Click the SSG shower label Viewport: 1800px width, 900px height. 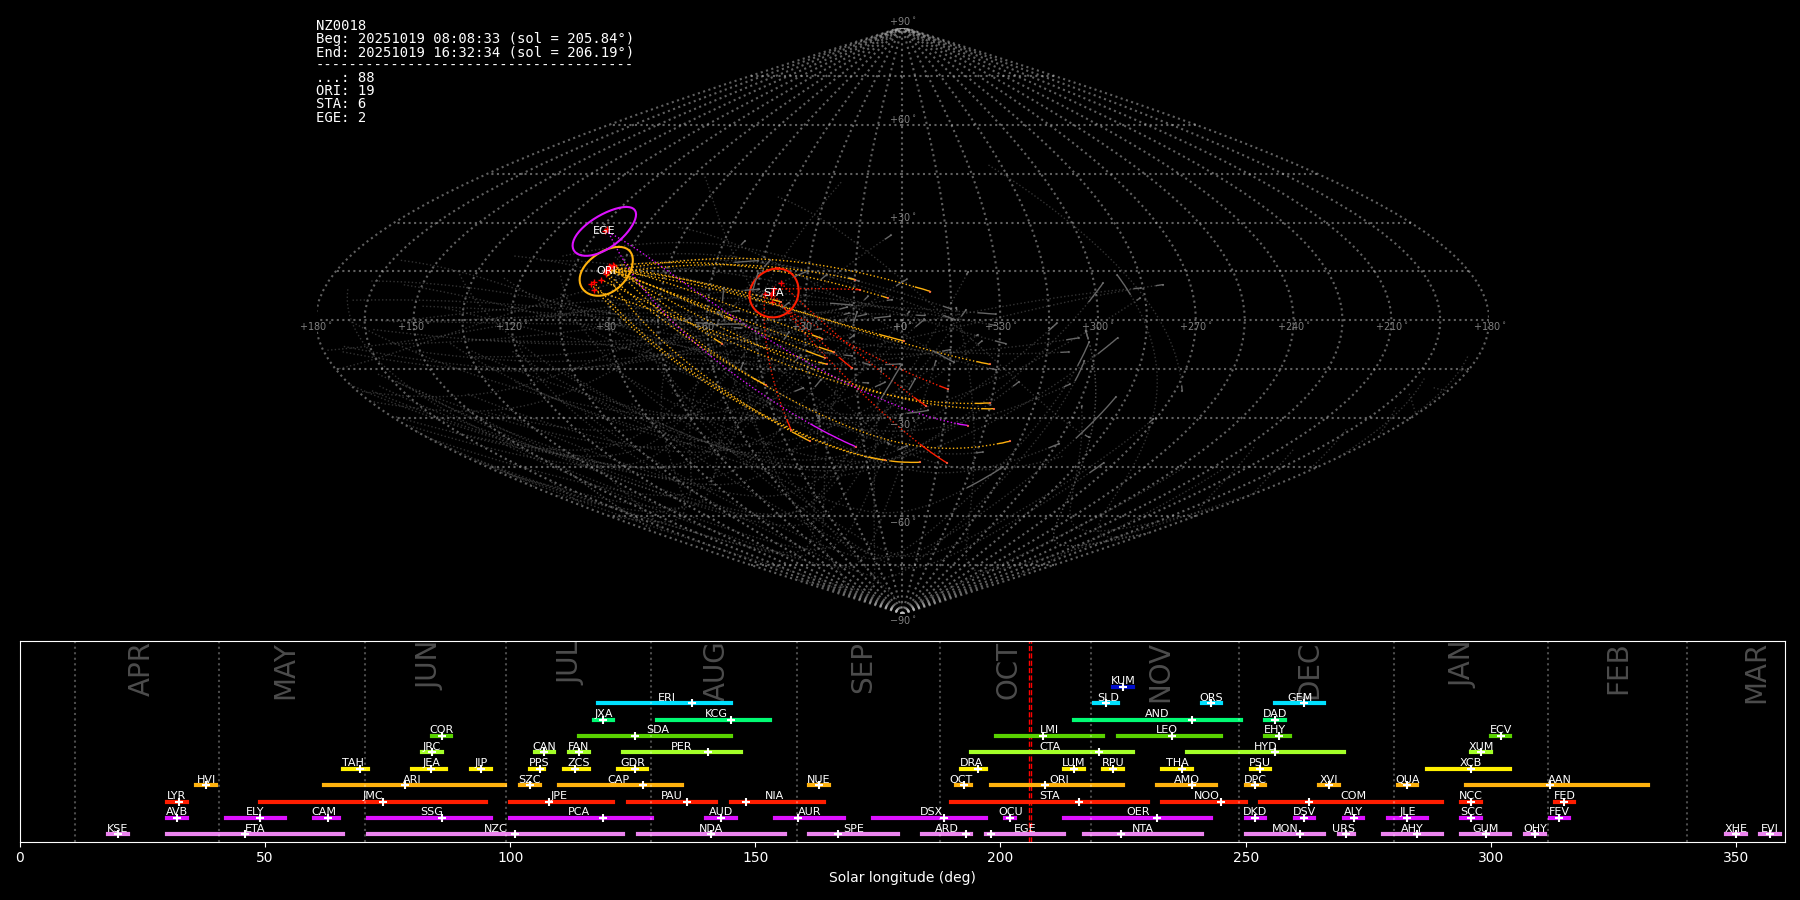click(x=432, y=812)
